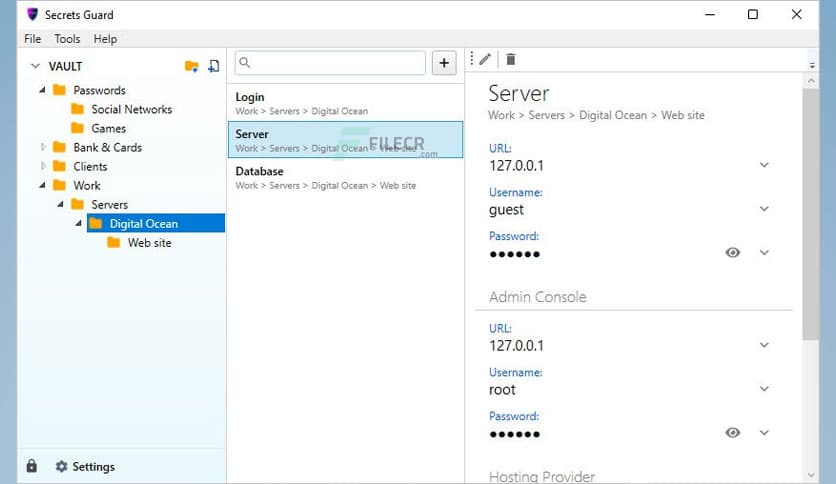Open the File menu
The image size is (836, 484).
point(33,39)
